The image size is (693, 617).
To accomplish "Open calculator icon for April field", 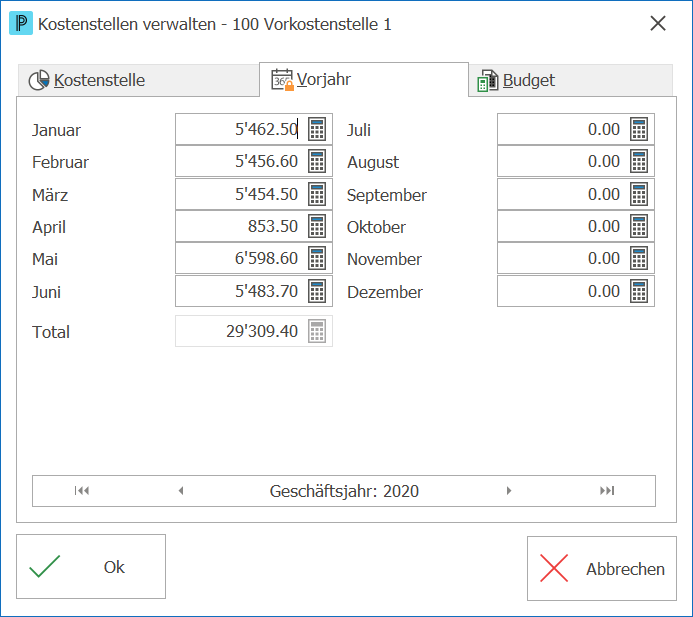I will [317, 226].
